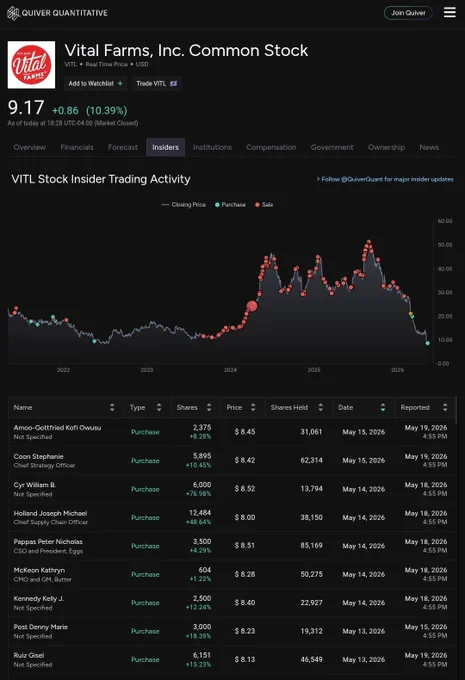Image resolution: width=465 pixels, height=680 pixels.
Task: Sort table by Shares Held arrows
Action: (x=320, y=407)
